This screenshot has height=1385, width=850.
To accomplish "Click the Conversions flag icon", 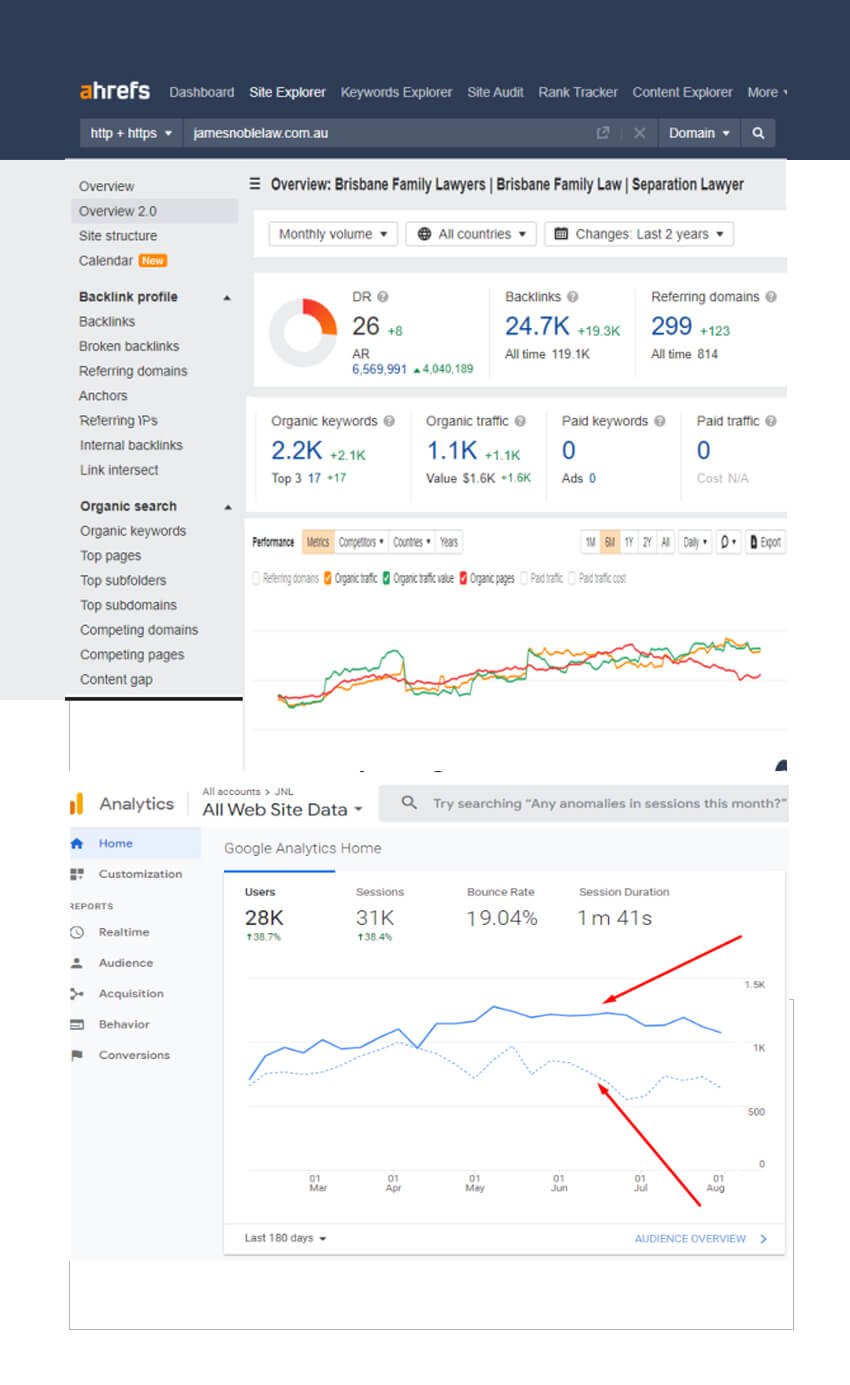I will [x=77, y=1055].
